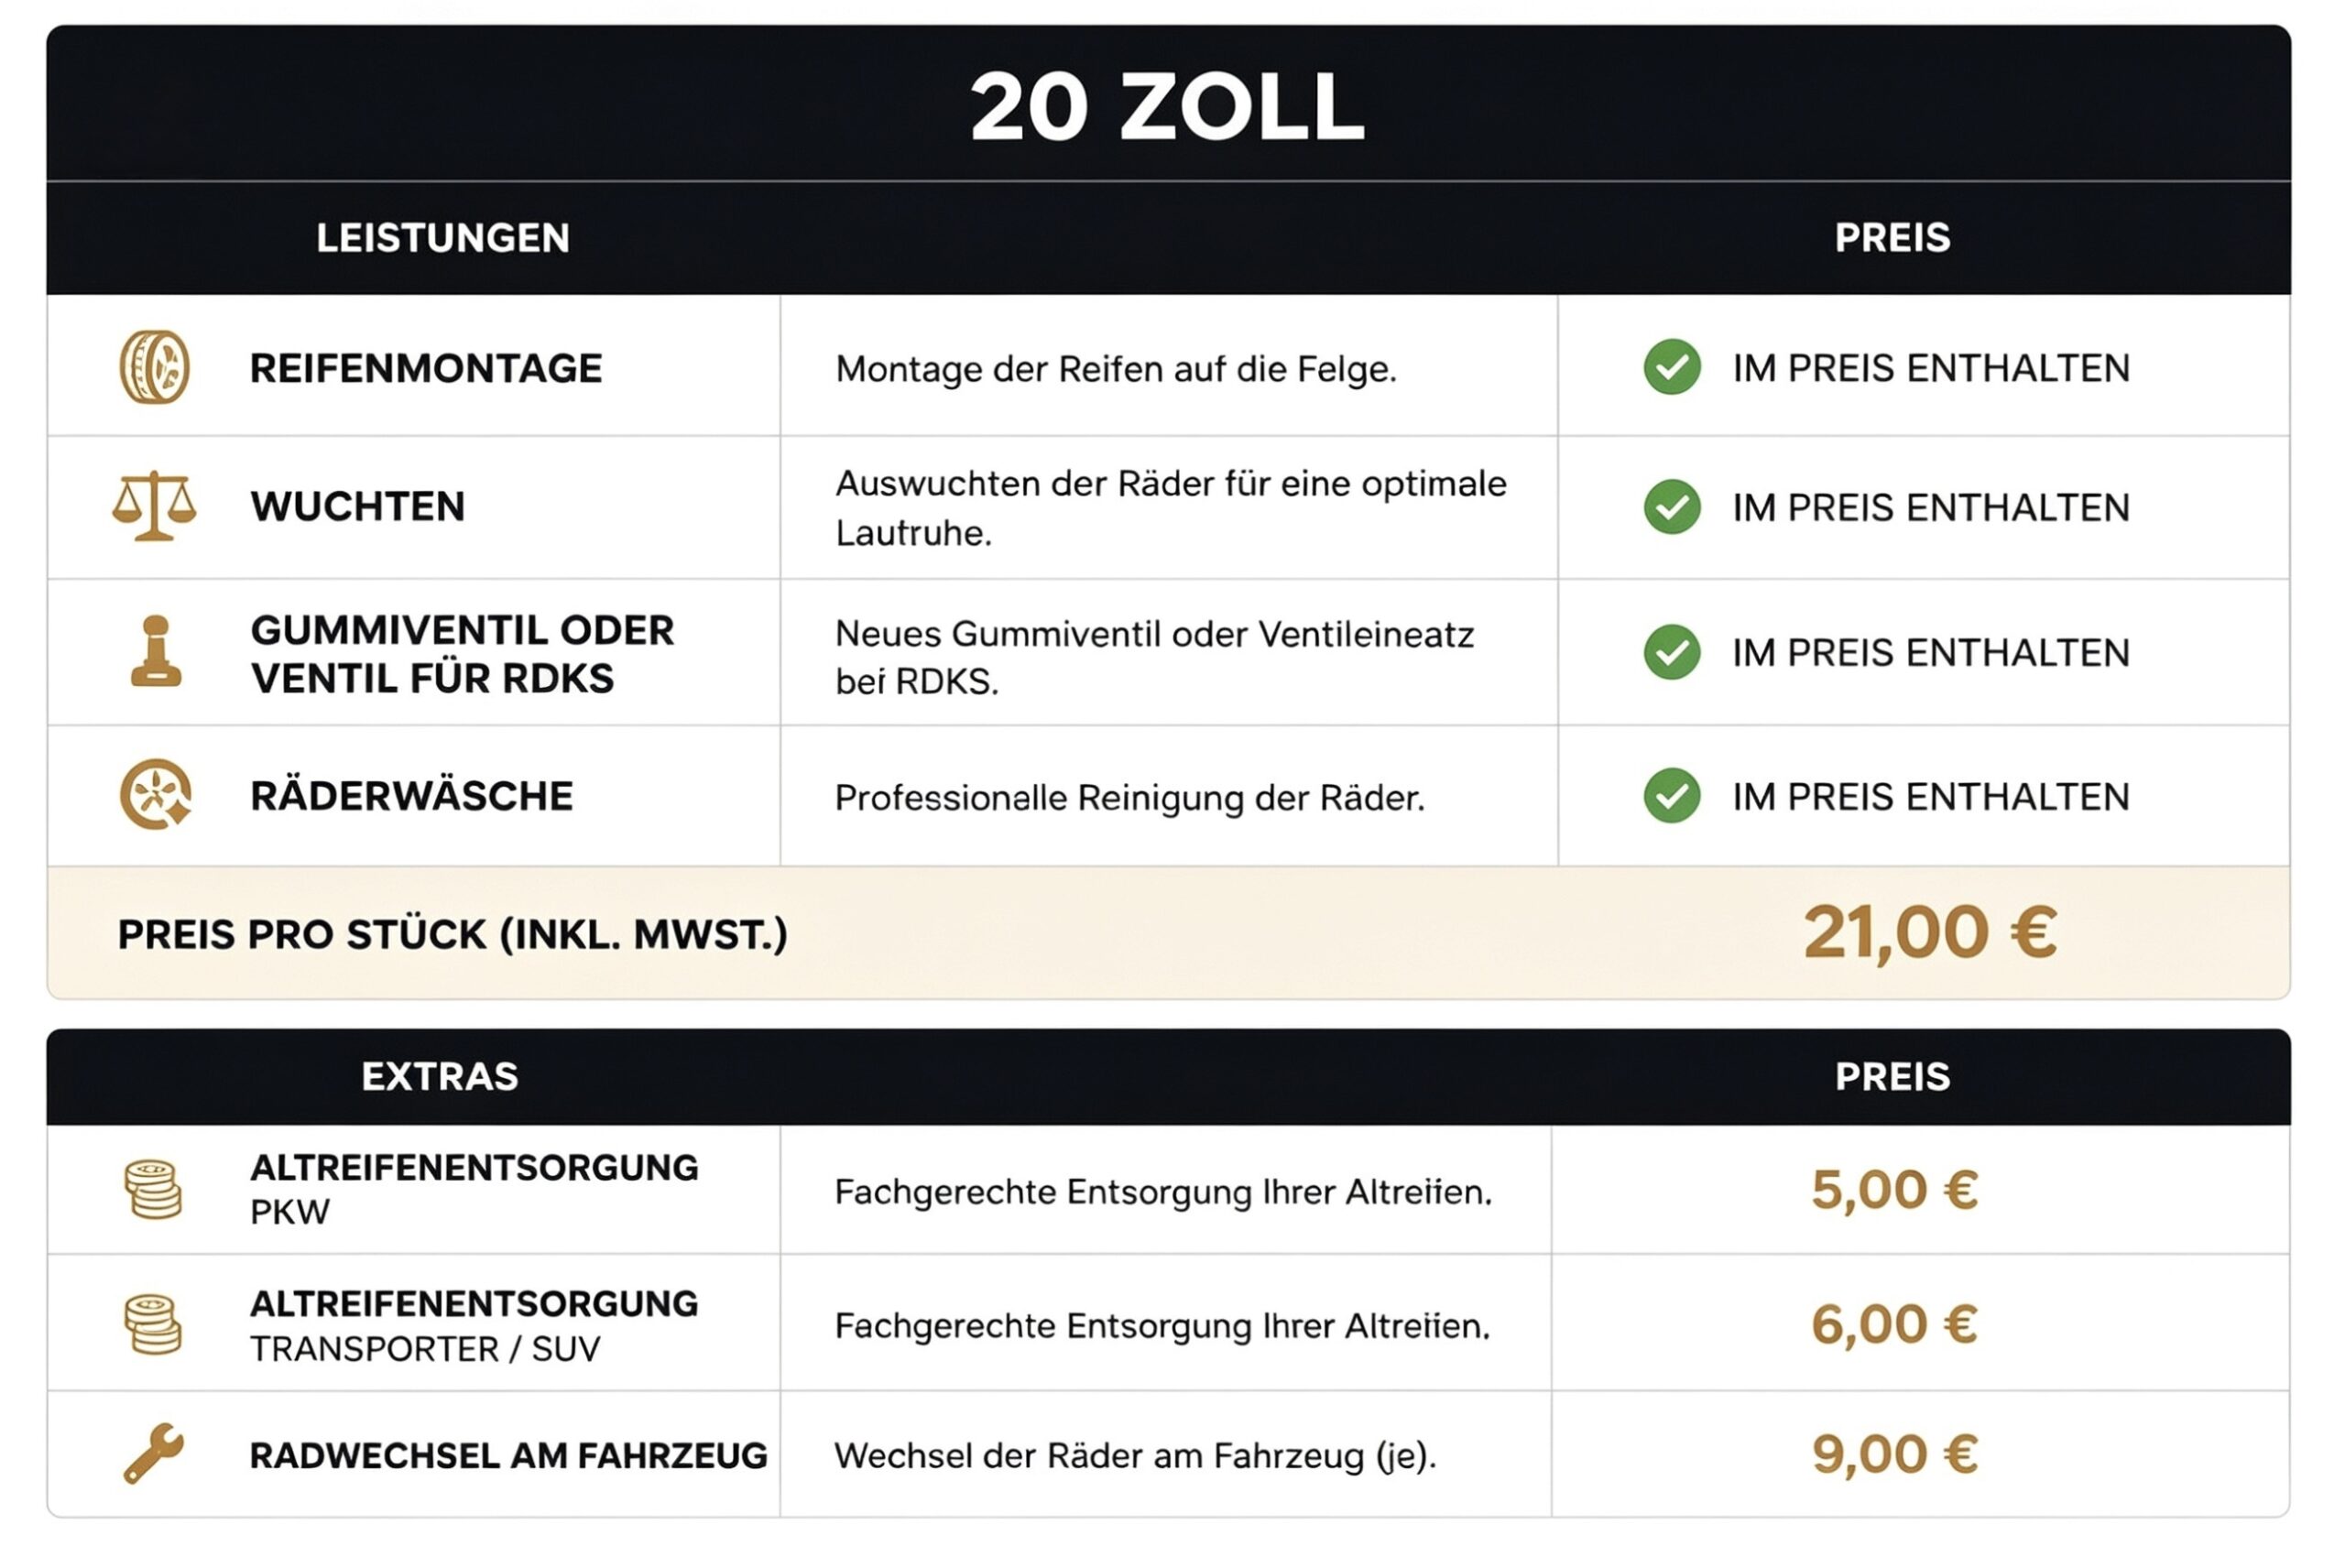
Task: Click the EXTRAS column header
Action: point(440,1077)
